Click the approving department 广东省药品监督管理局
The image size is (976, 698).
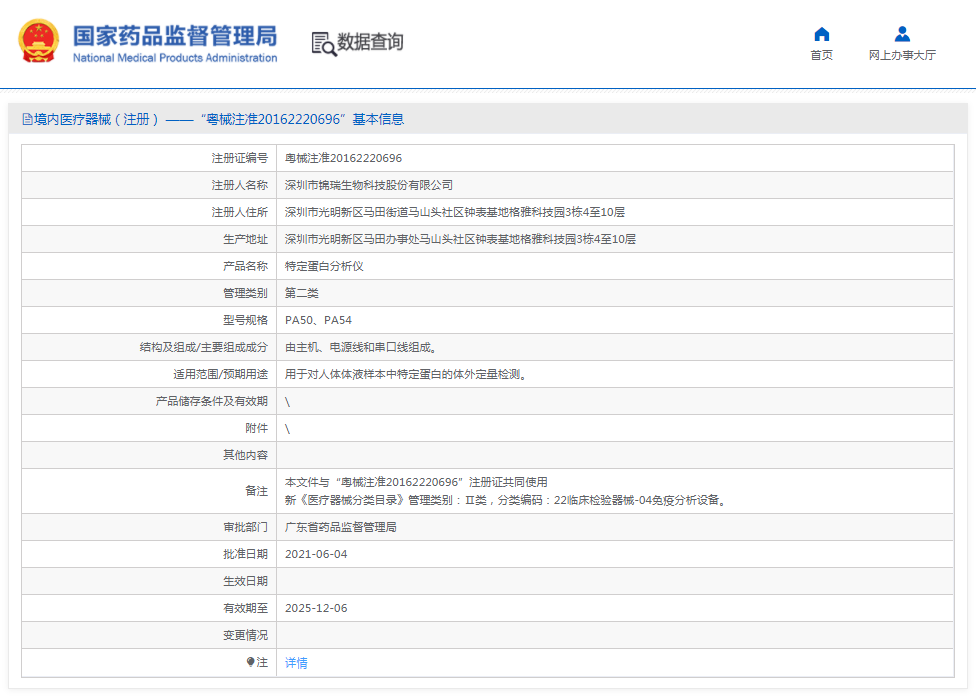click(340, 527)
